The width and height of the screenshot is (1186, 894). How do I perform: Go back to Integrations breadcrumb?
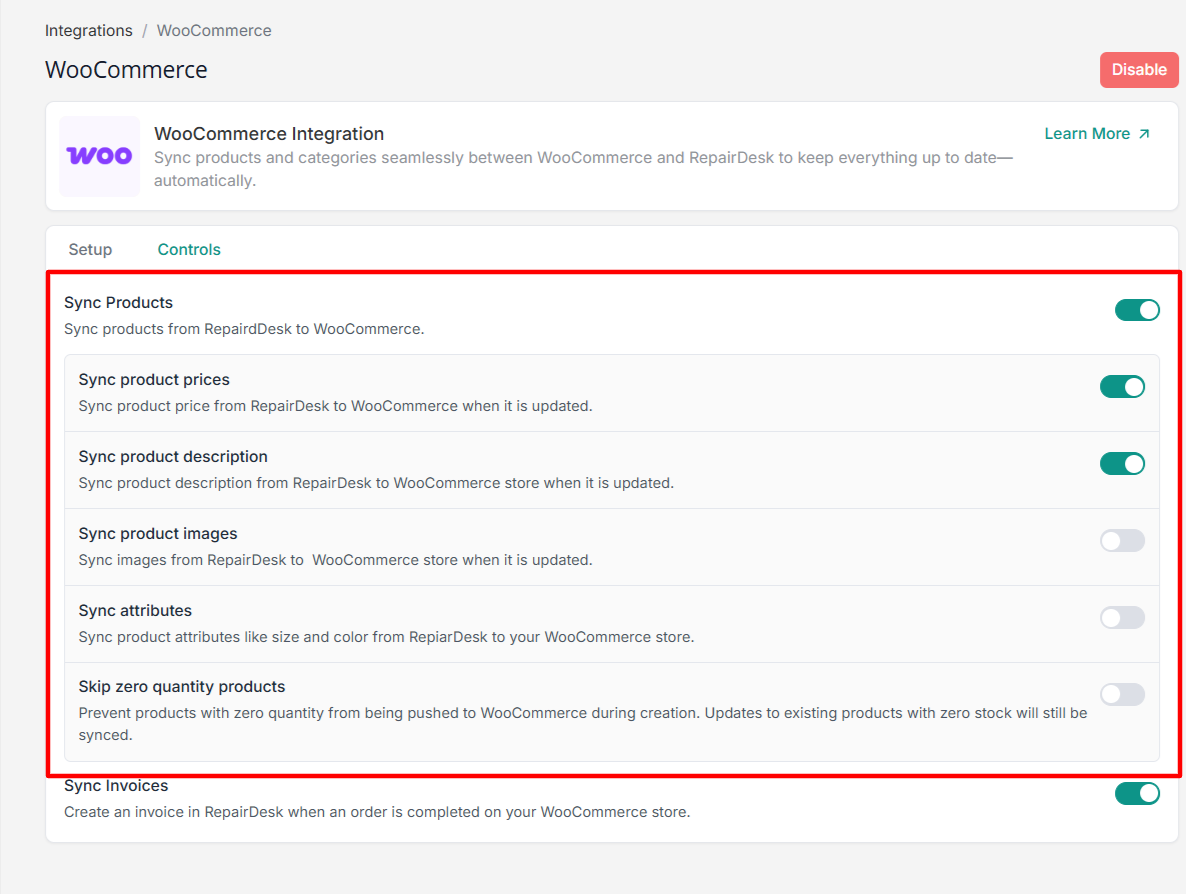(x=88, y=31)
